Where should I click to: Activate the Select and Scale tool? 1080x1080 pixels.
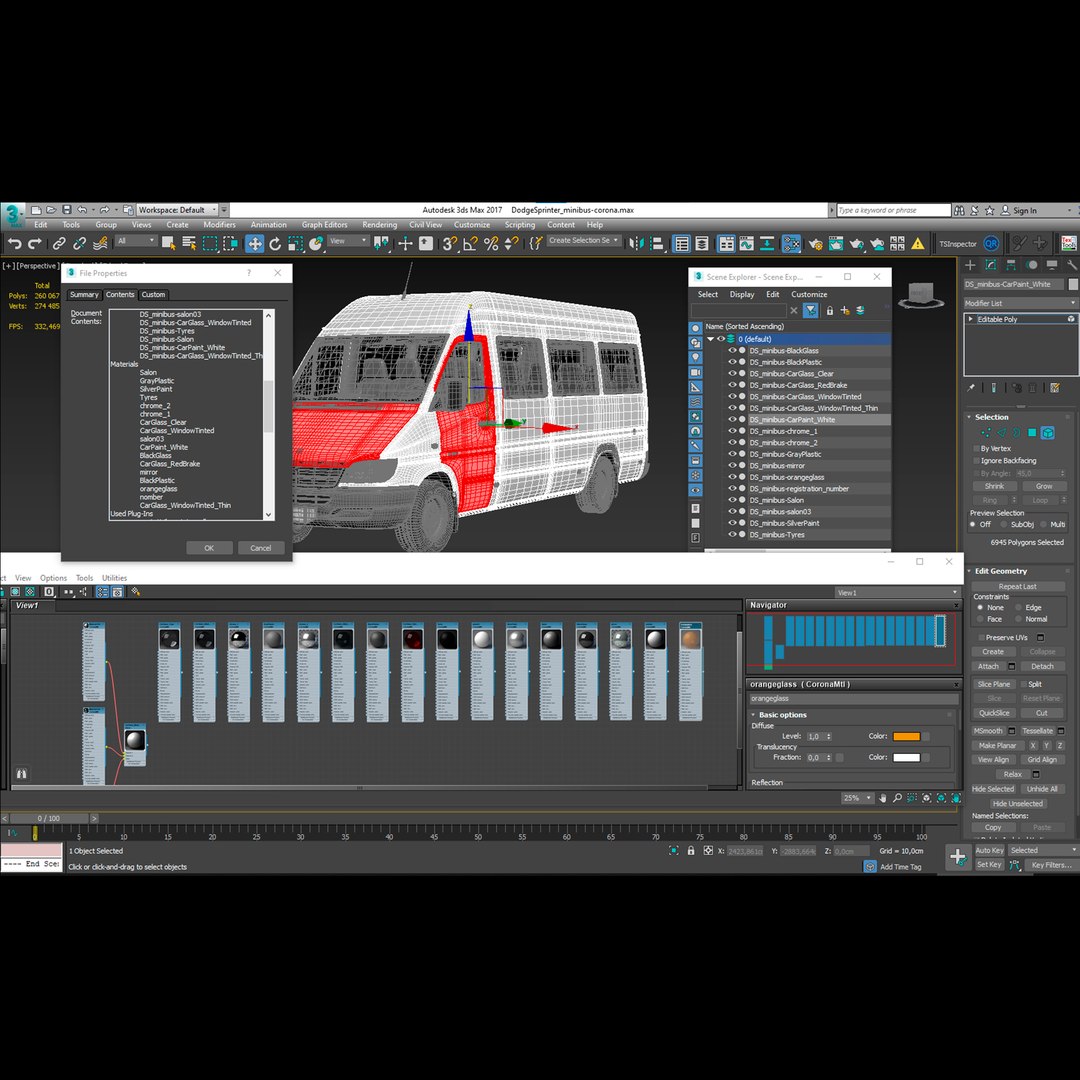(x=295, y=243)
